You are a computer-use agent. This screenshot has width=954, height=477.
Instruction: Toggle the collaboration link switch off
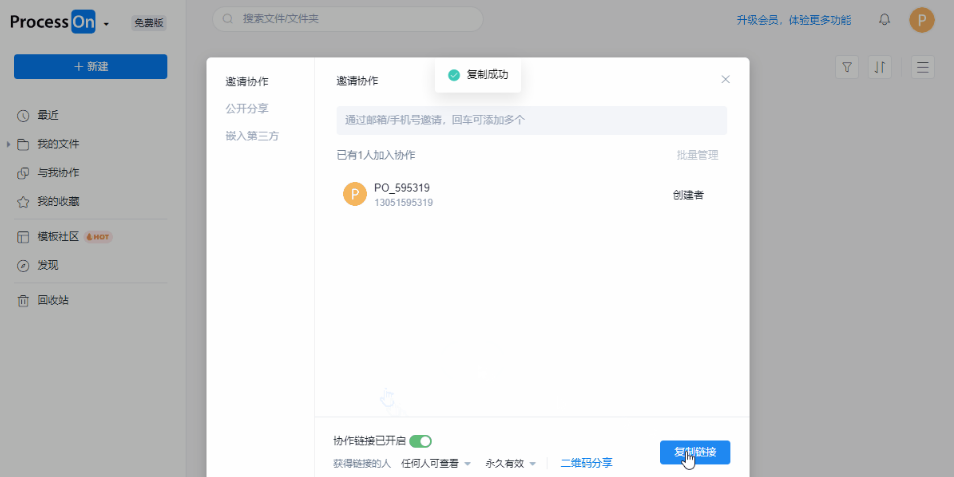(420, 441)
